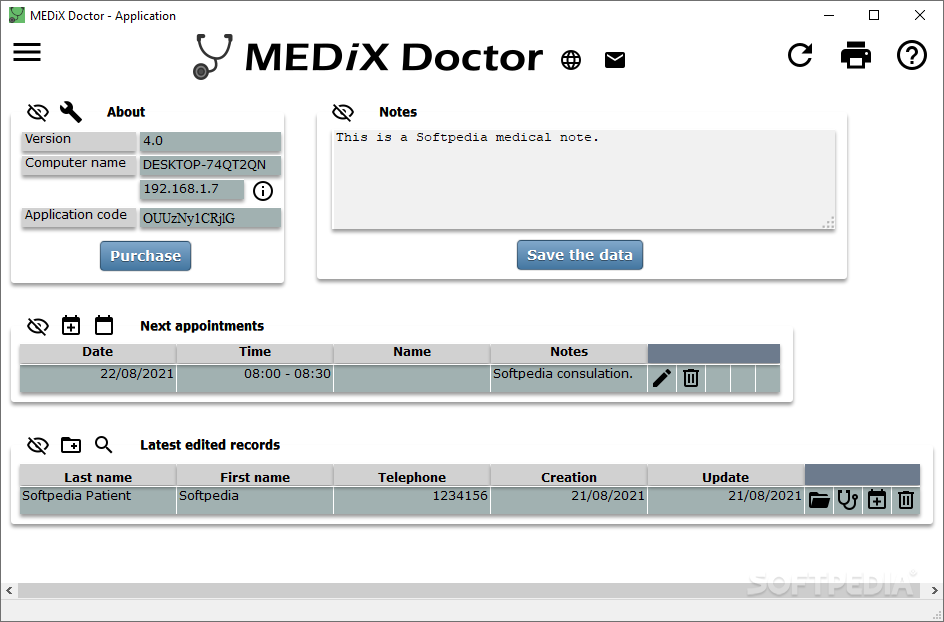Image resolution: width=944 pixels, height=622 pixels.
Task: Delete the Softpedia Patient record
Action: click(905, 500)
